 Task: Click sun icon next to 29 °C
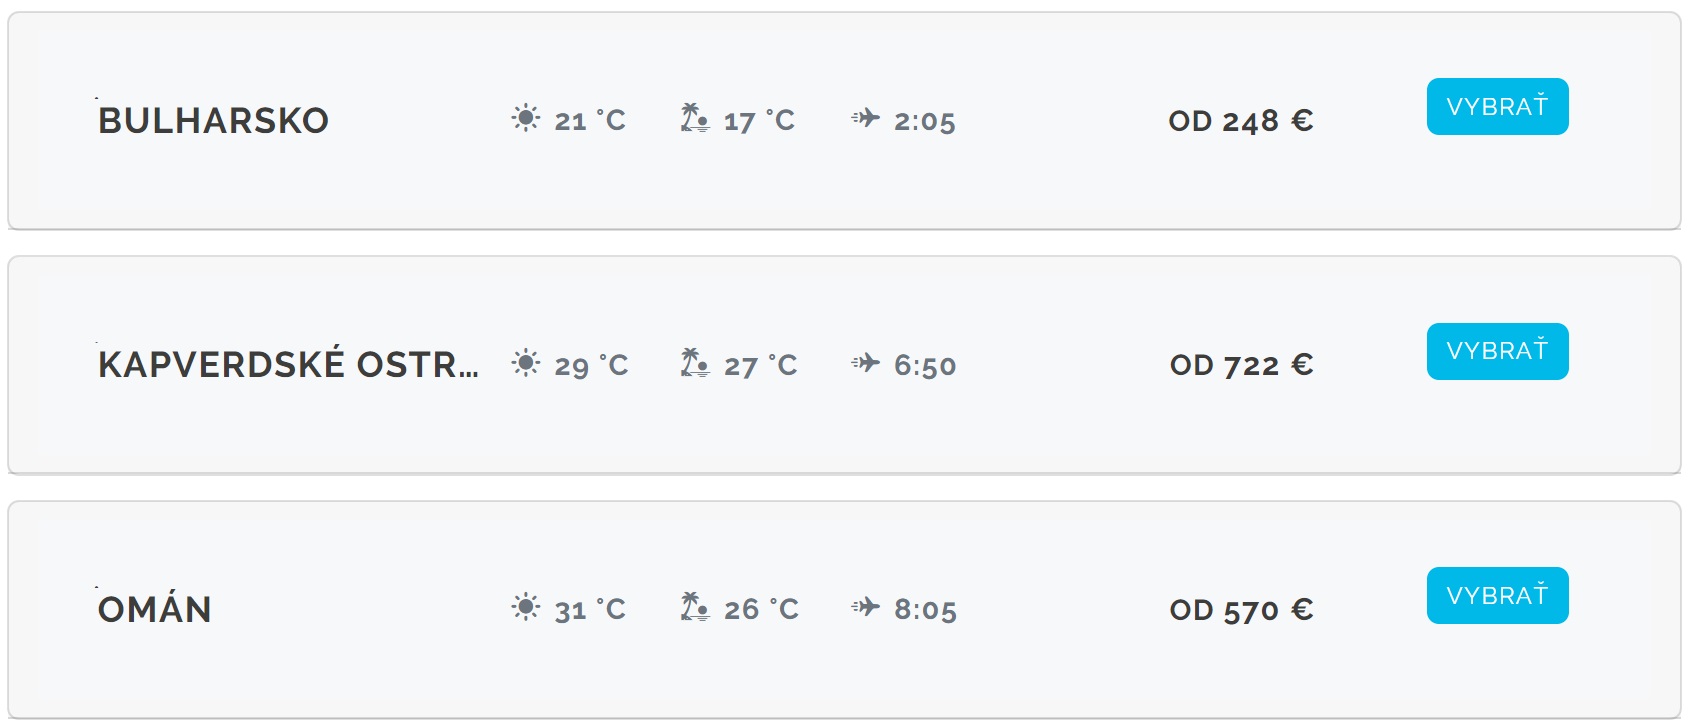[526, 362]
